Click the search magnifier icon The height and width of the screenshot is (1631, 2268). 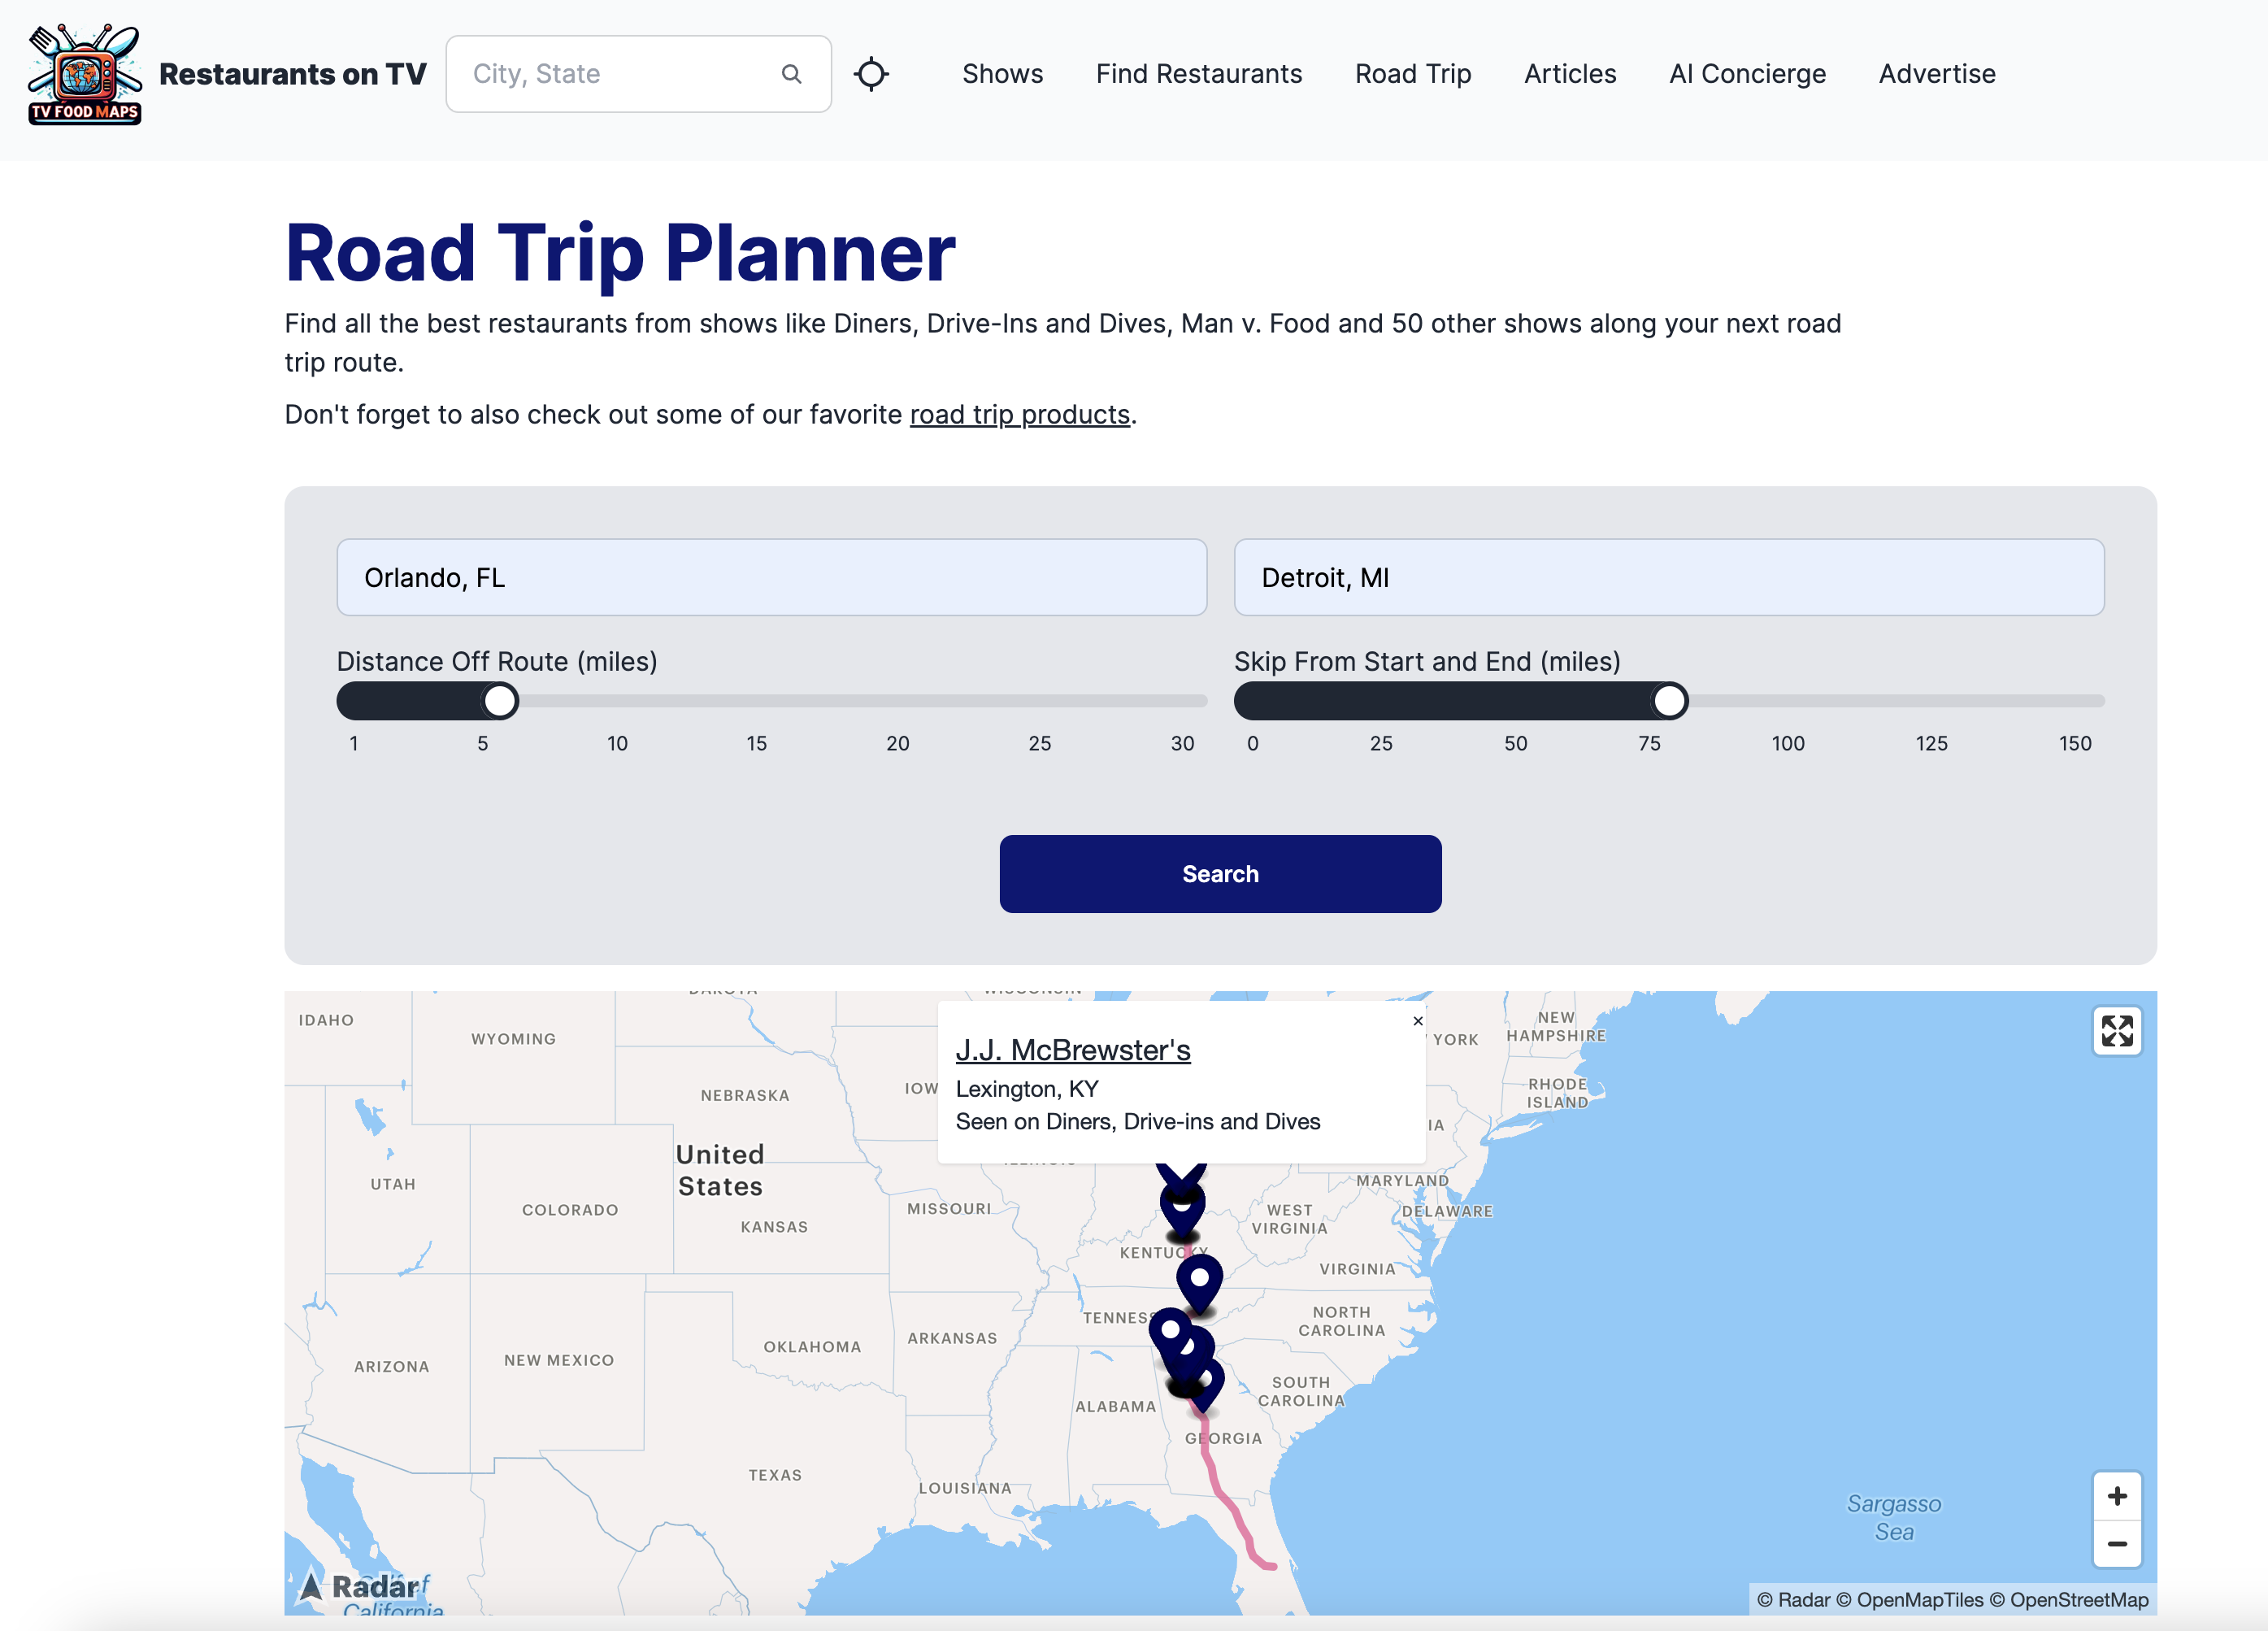coord(791,74)
